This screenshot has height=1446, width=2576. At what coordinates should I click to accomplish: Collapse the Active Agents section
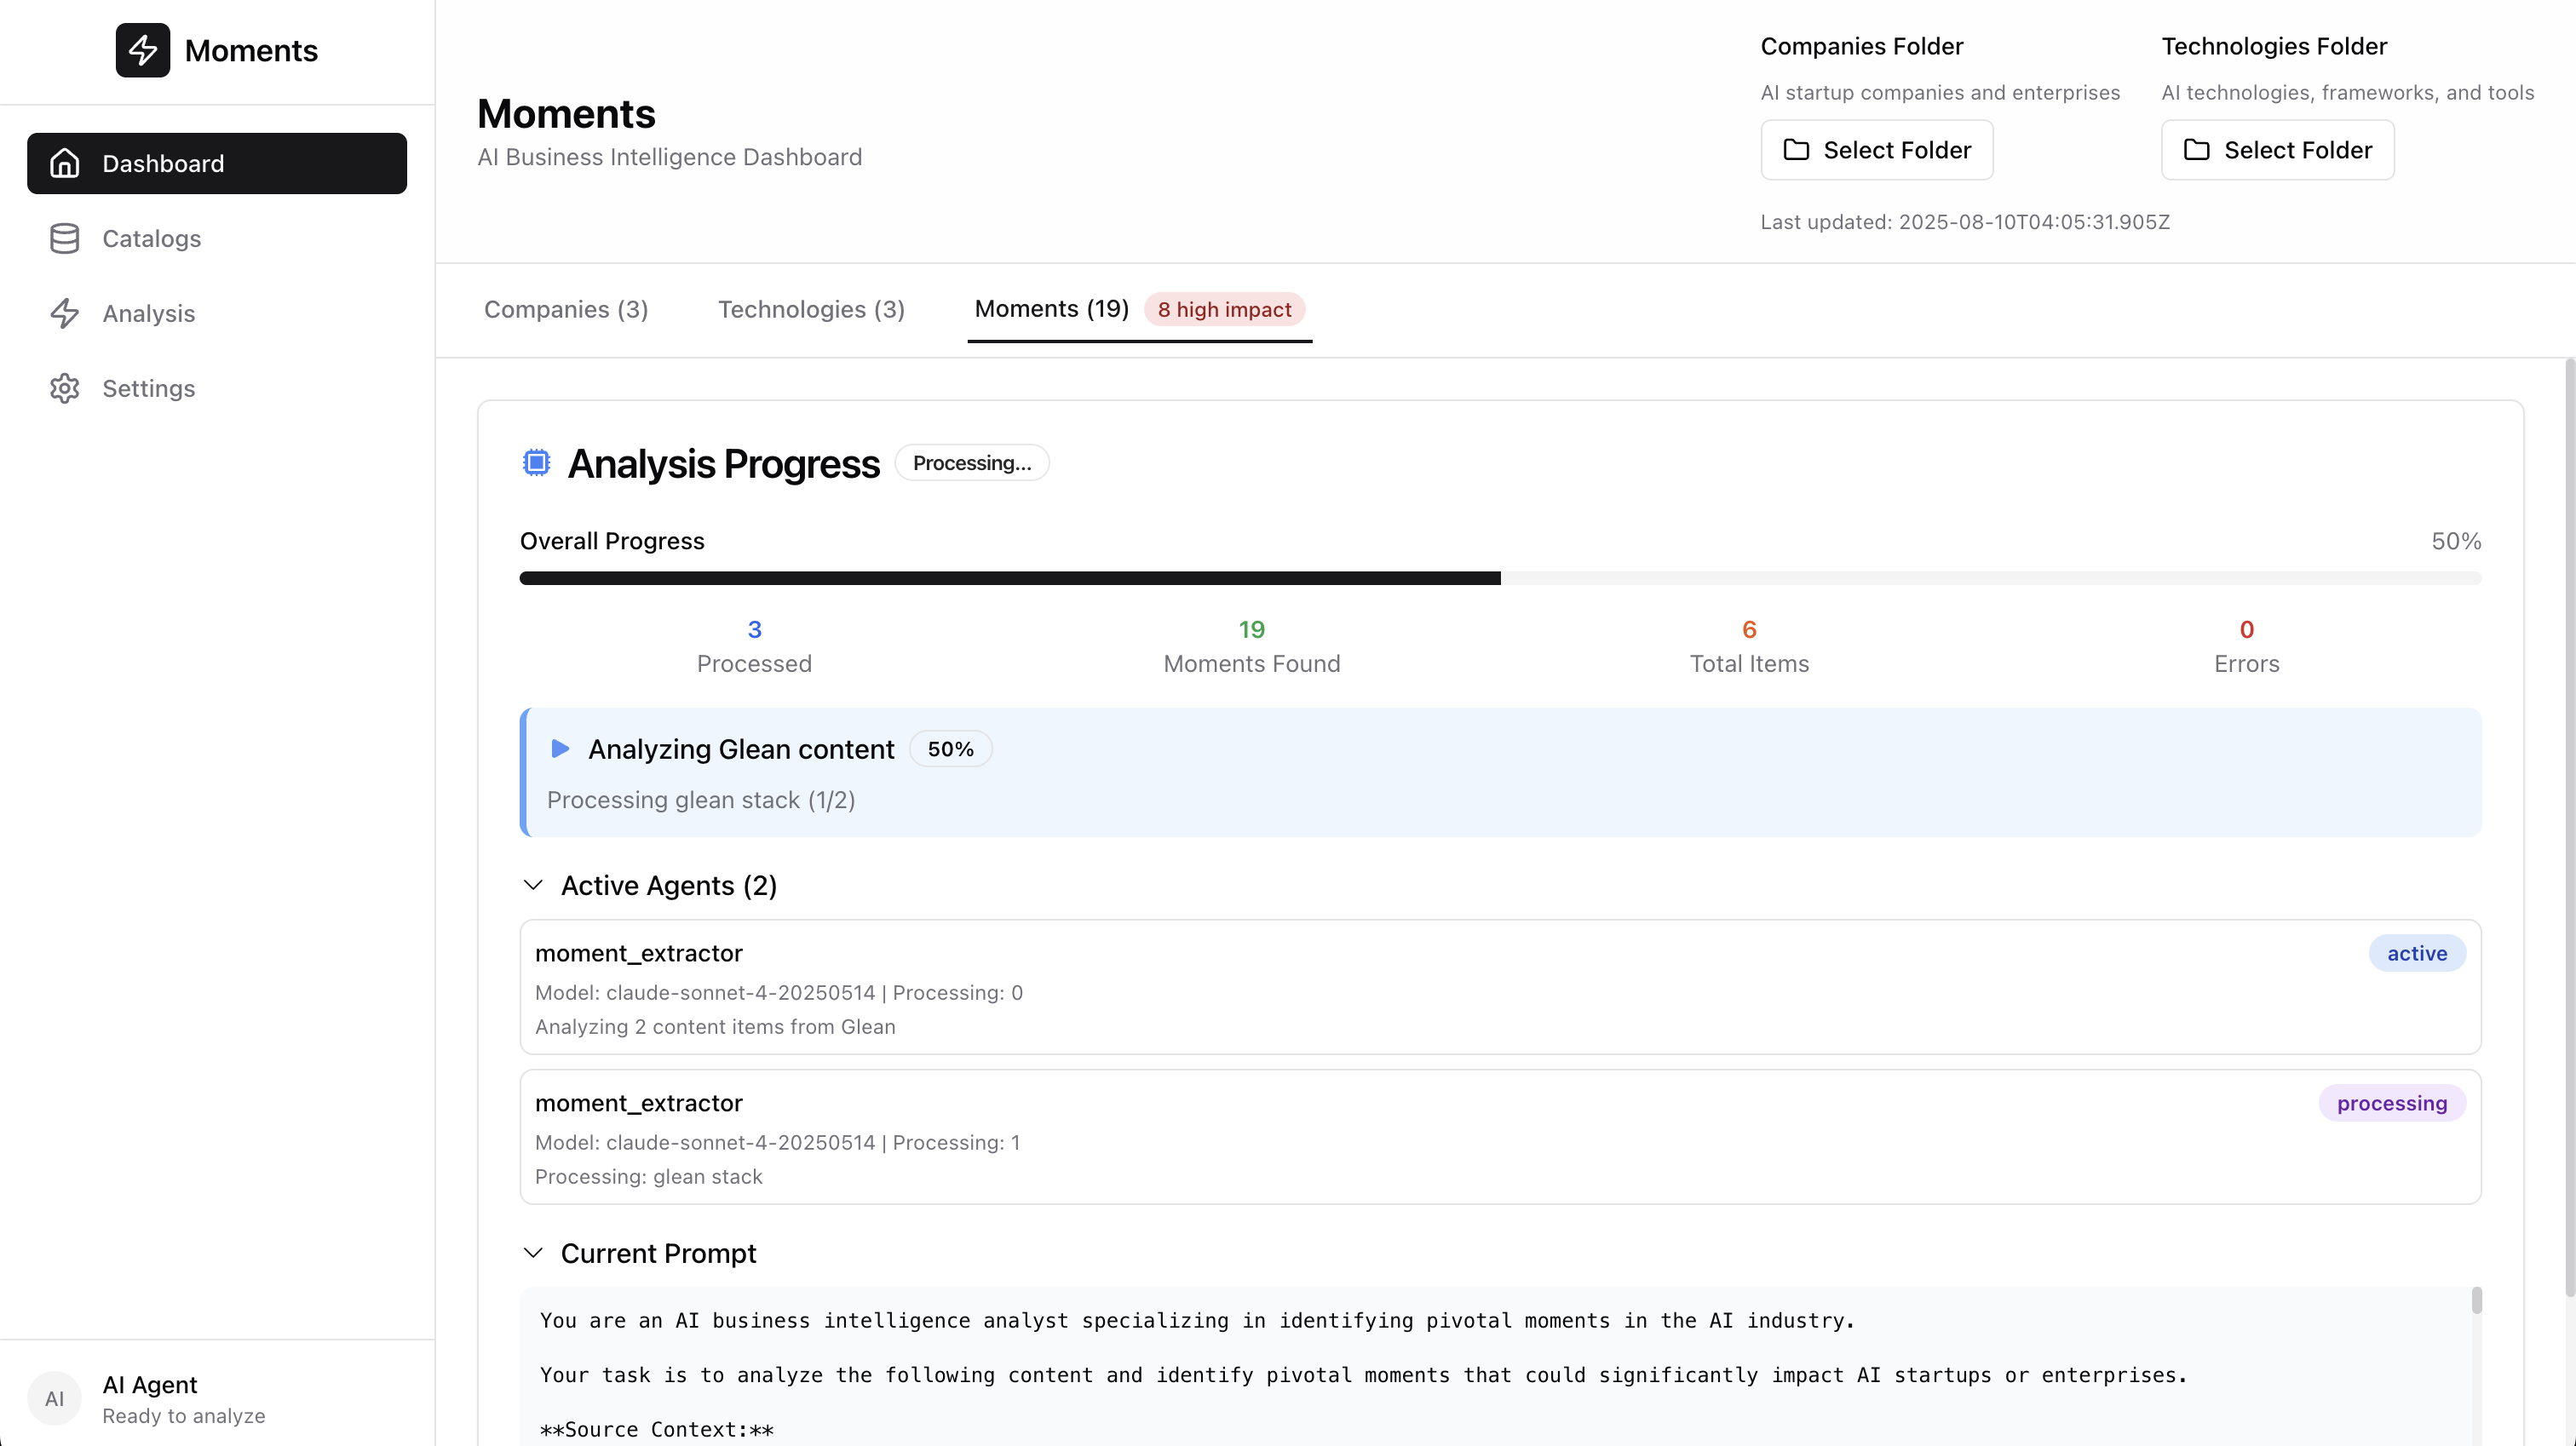coord(532,885)
